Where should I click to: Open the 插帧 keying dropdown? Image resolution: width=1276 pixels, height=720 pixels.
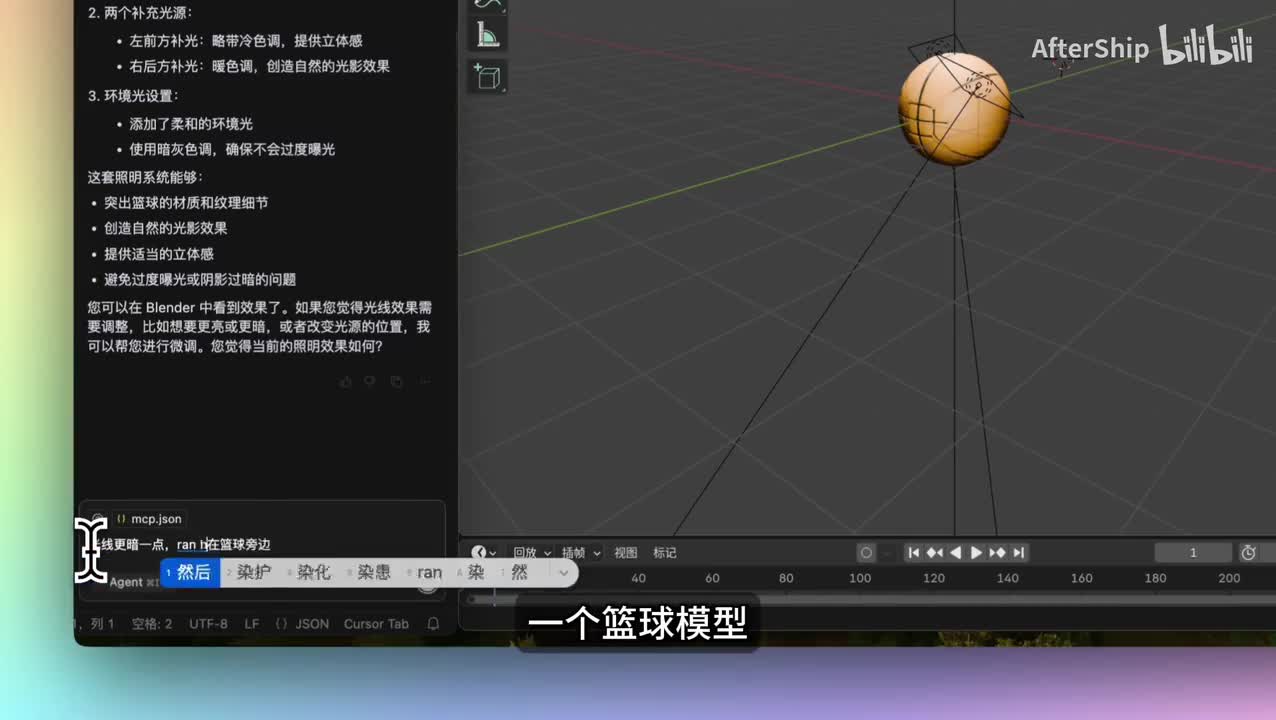(x=581, y=553)
